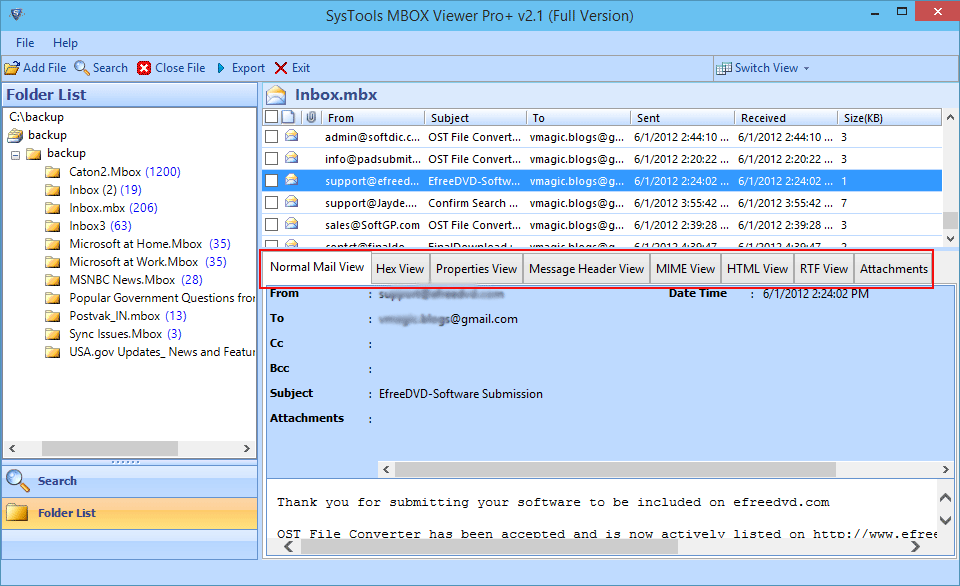Switch to MIME View tab
The image size is (960, 586).
click(685, 269)
